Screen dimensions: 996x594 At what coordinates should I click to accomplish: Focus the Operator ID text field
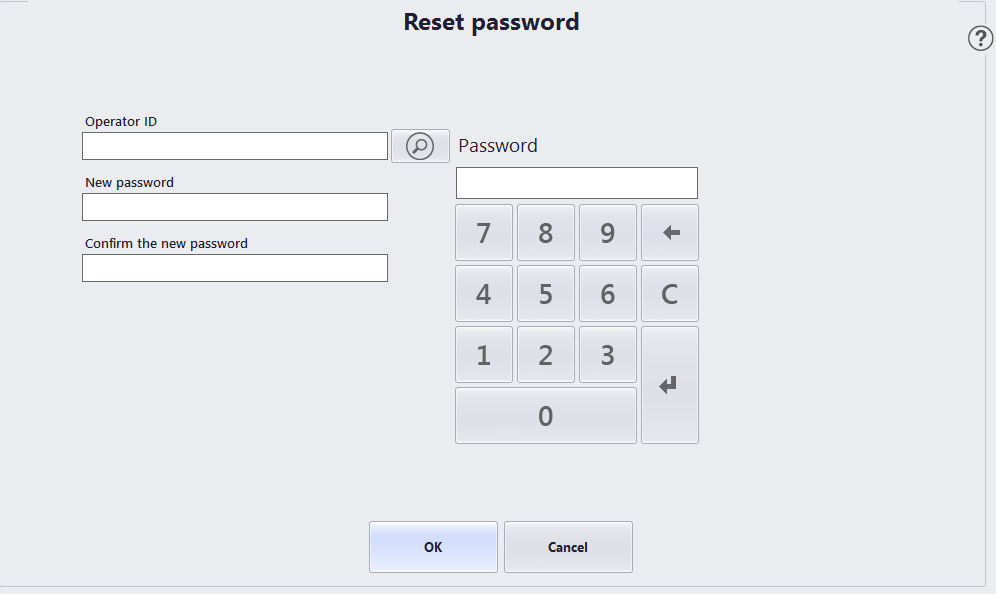234,146
